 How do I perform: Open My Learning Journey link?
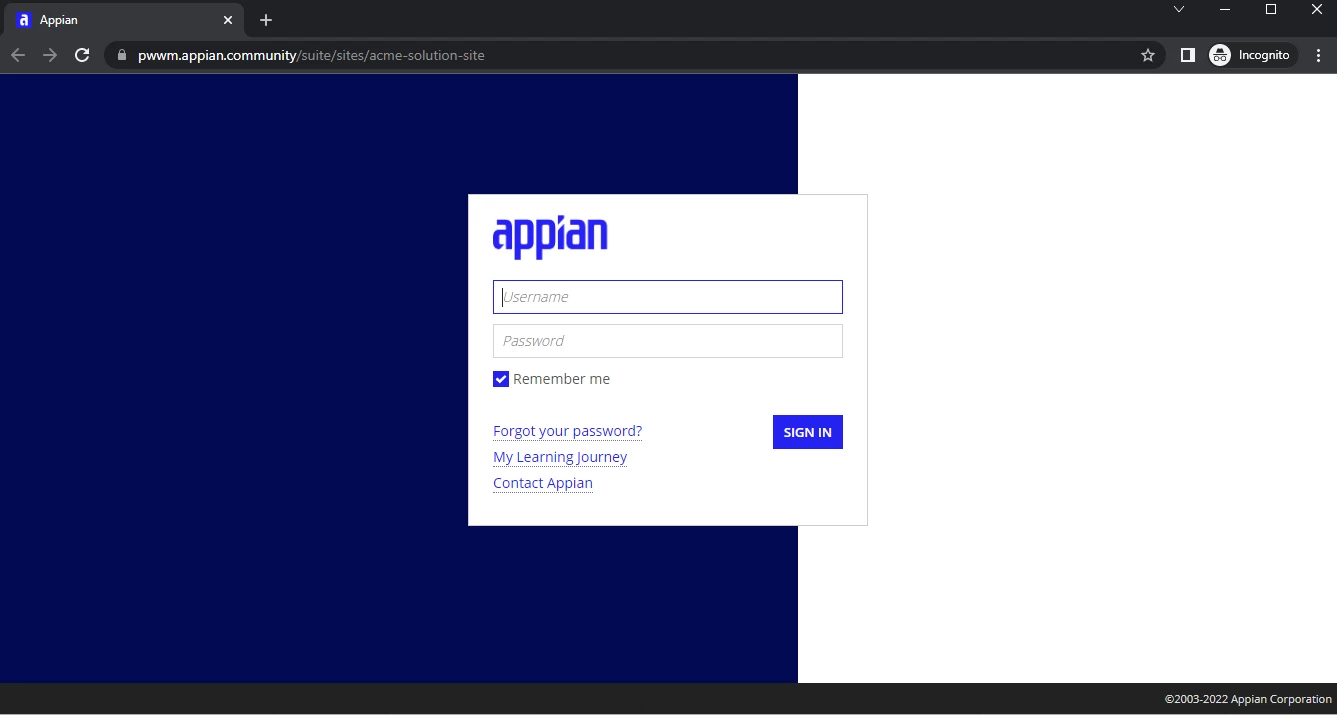coord(560,457)
